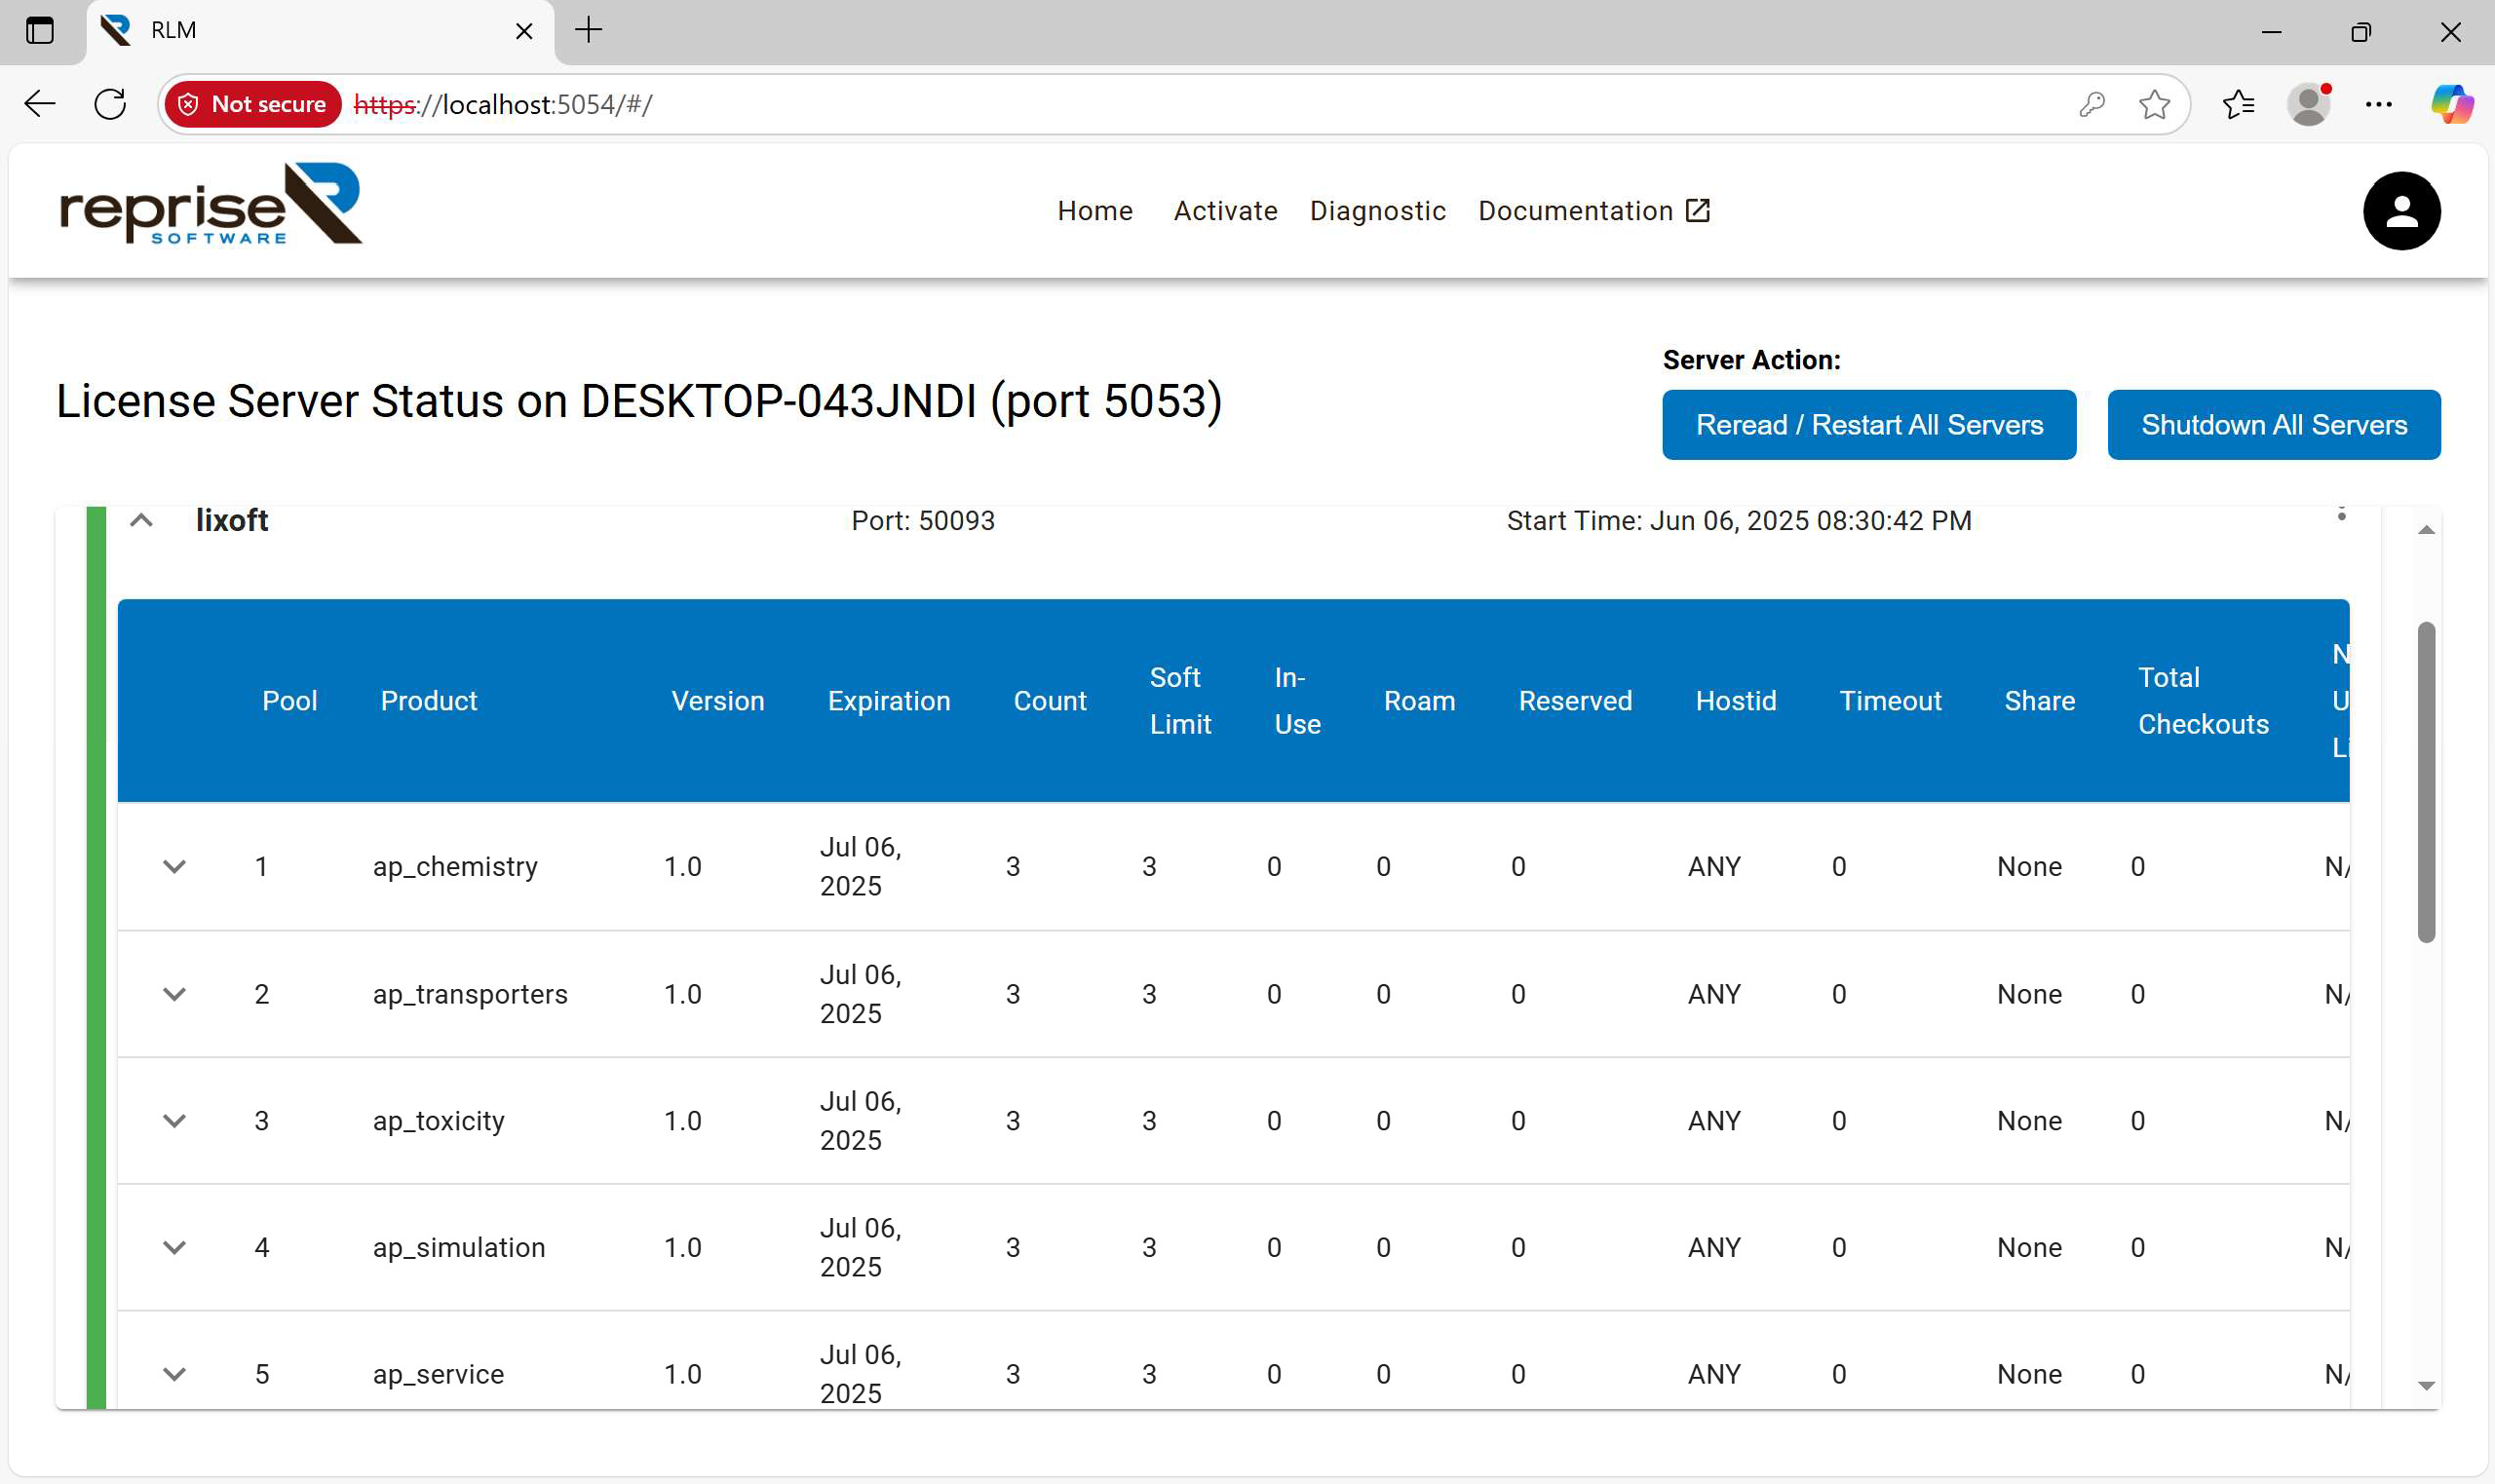The width and height of the screenshot is (2495, 1484).
Task: Open the browser favorites list icon
Action: [x=2238, y=104]
